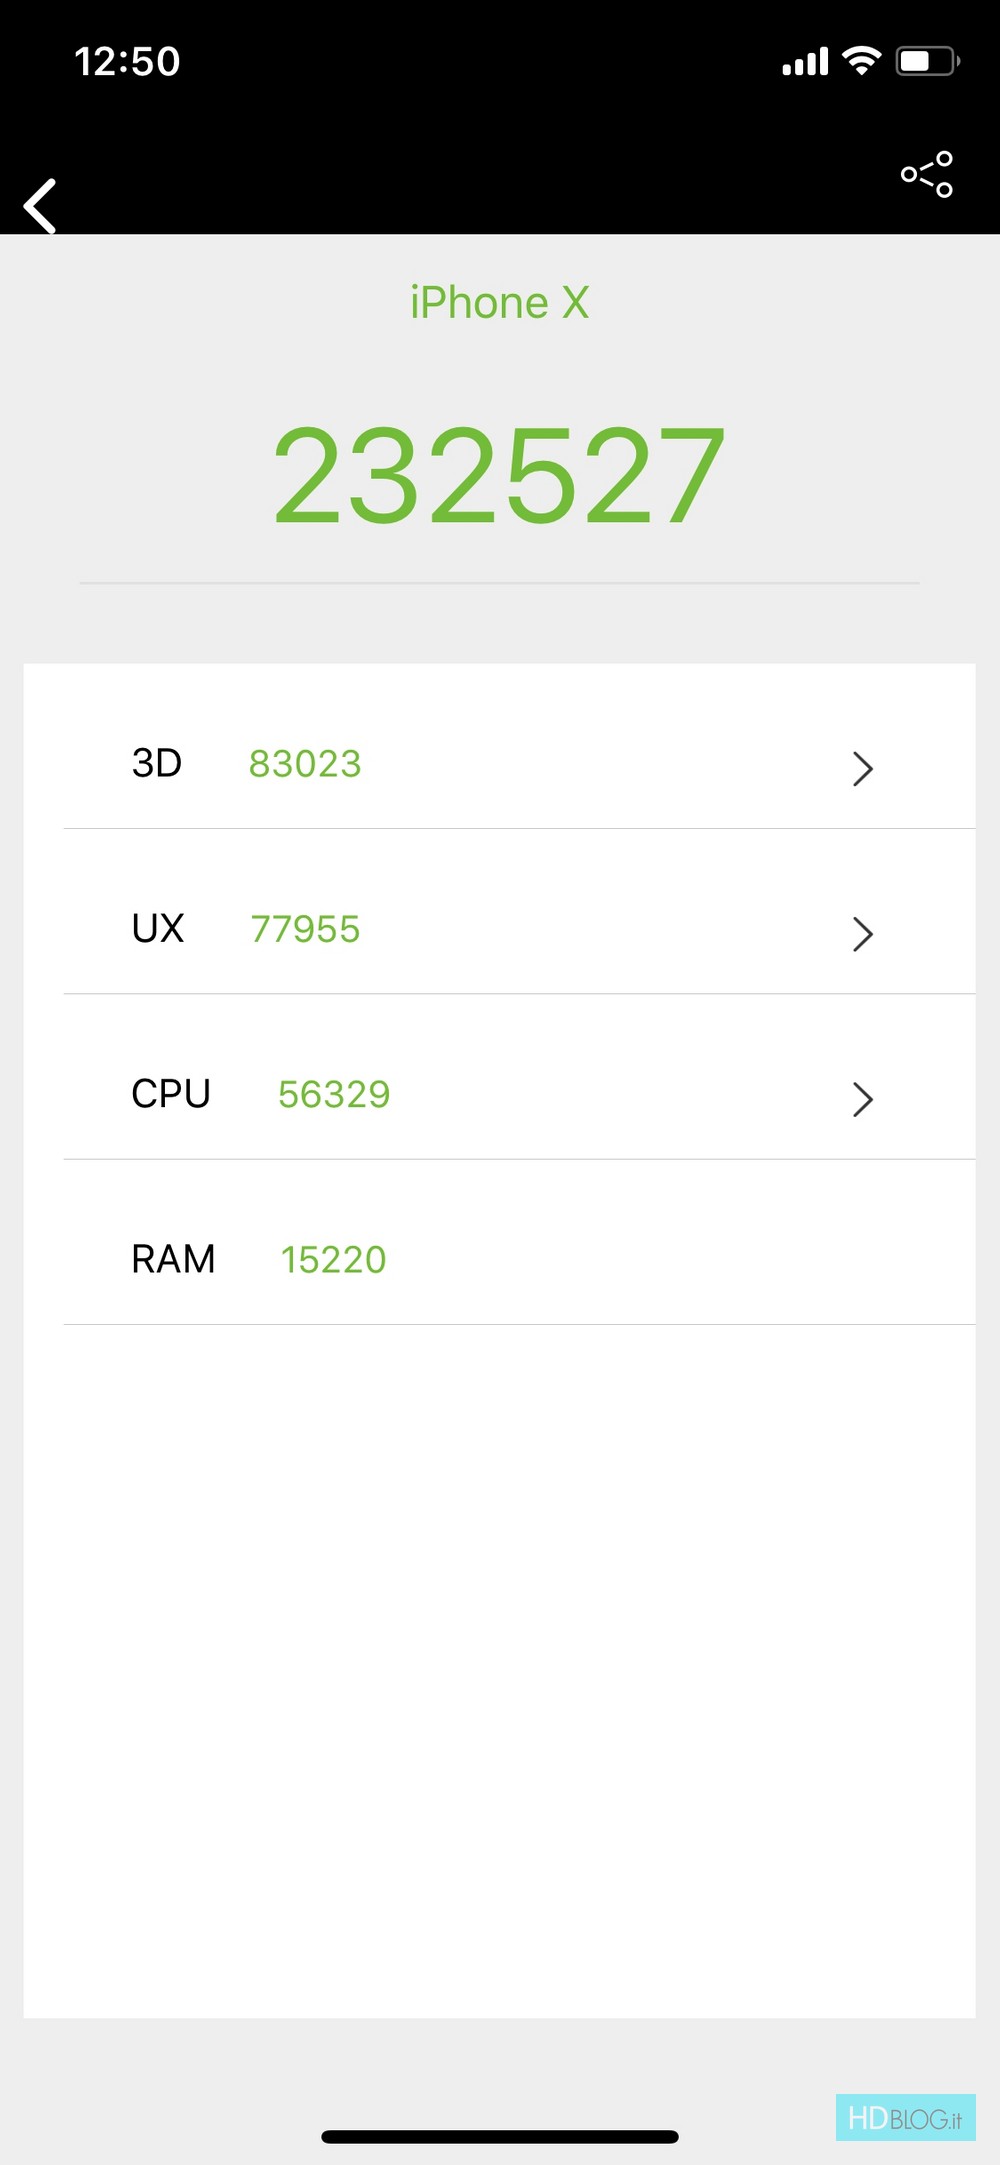Open the CPU score row
This screenshot has height=2165, width=1000.
point(500,1094)
